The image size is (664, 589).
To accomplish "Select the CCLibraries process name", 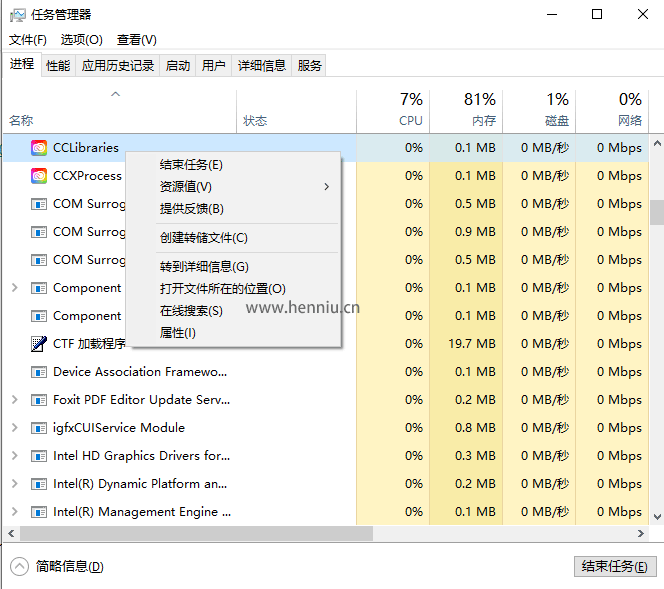I will pyautogui.click(x=86, y=148).
